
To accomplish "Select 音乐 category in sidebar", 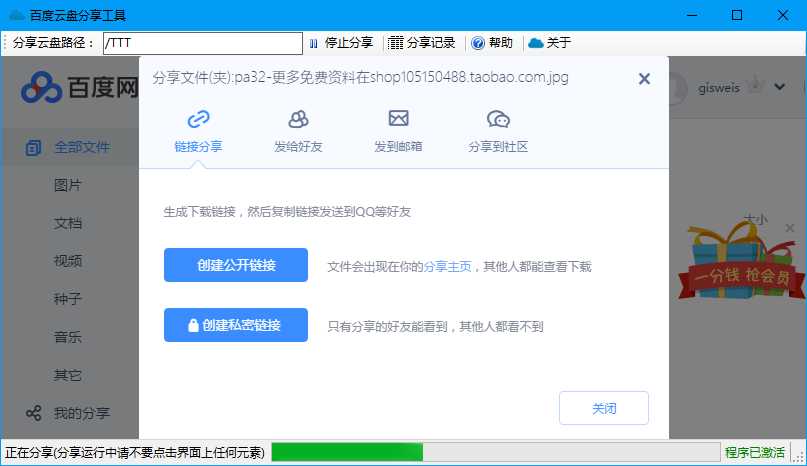I will coord(68,337).
